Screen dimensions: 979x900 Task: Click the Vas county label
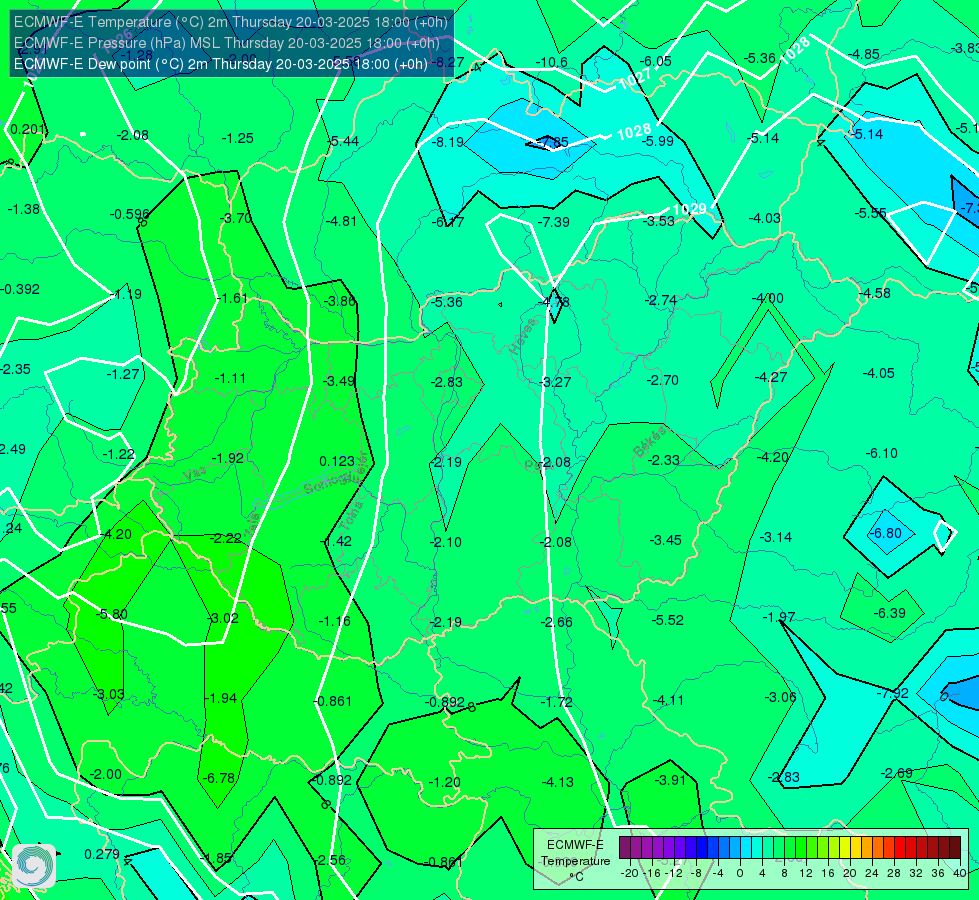(195, 474)
